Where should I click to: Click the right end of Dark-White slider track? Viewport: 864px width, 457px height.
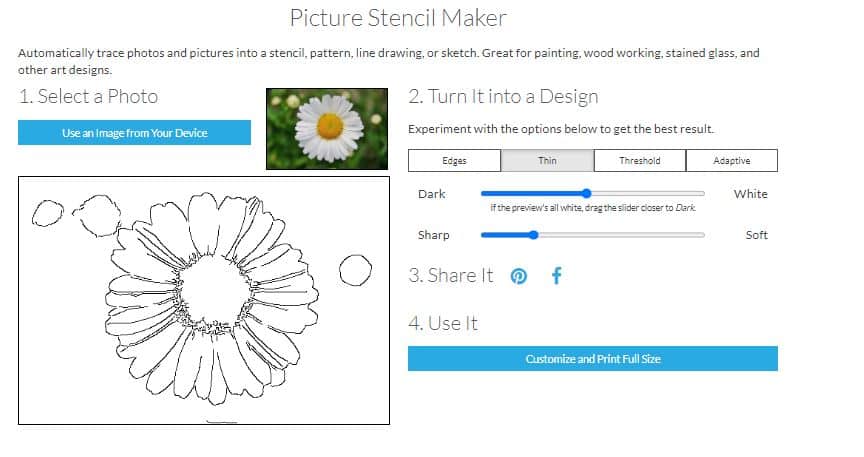tap(702, 193)
